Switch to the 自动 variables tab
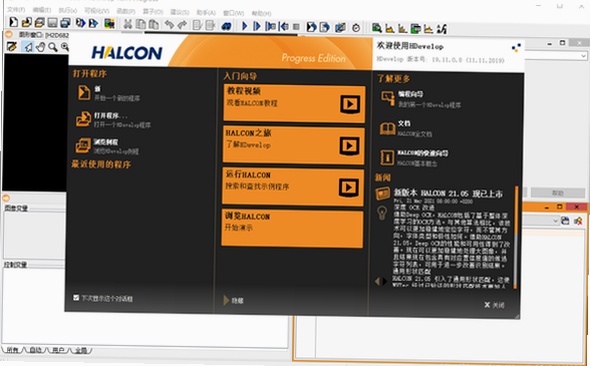Viewport: 590px width, 366px height. [x=35, y=350]
